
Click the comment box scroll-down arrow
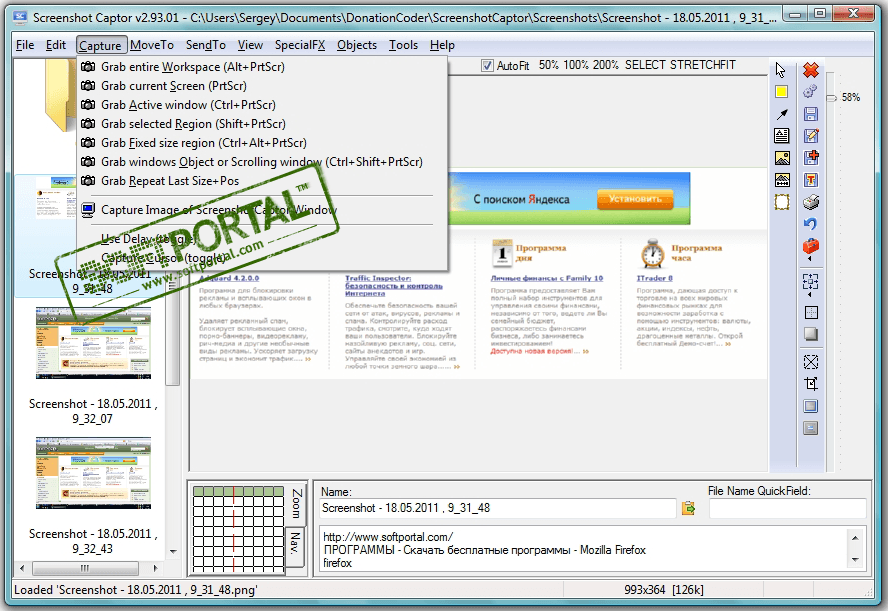pos(855,560)
